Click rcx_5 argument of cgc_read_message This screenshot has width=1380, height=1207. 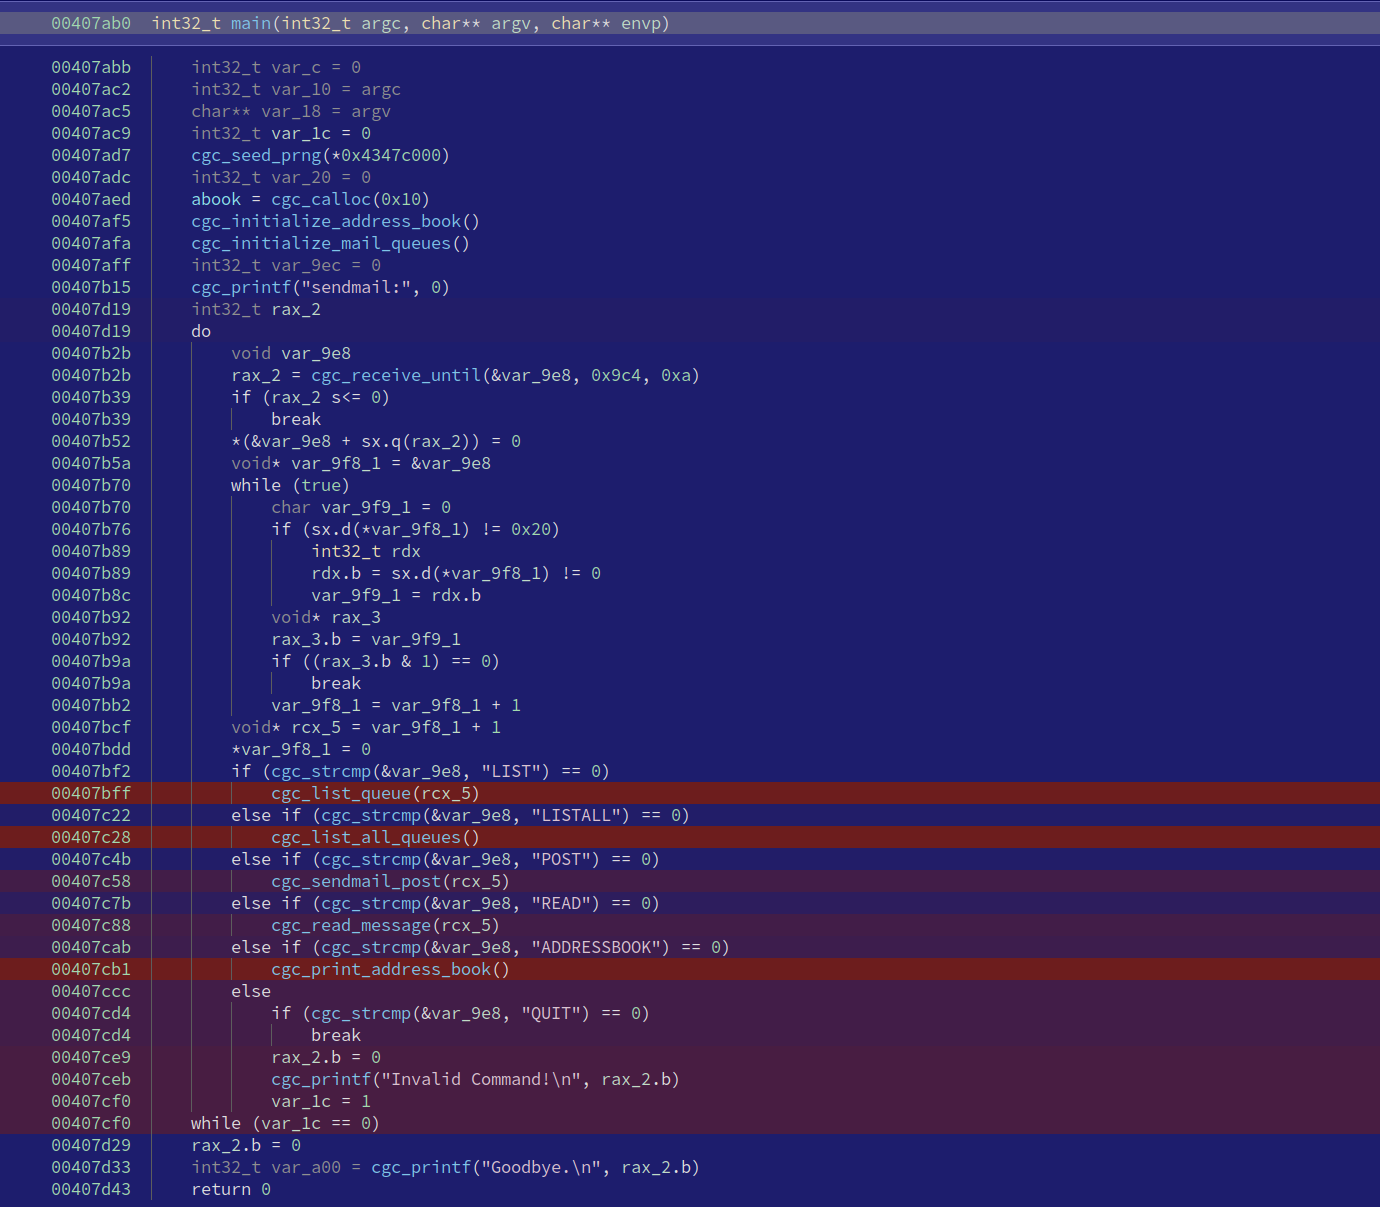click(x=466, y=925)
